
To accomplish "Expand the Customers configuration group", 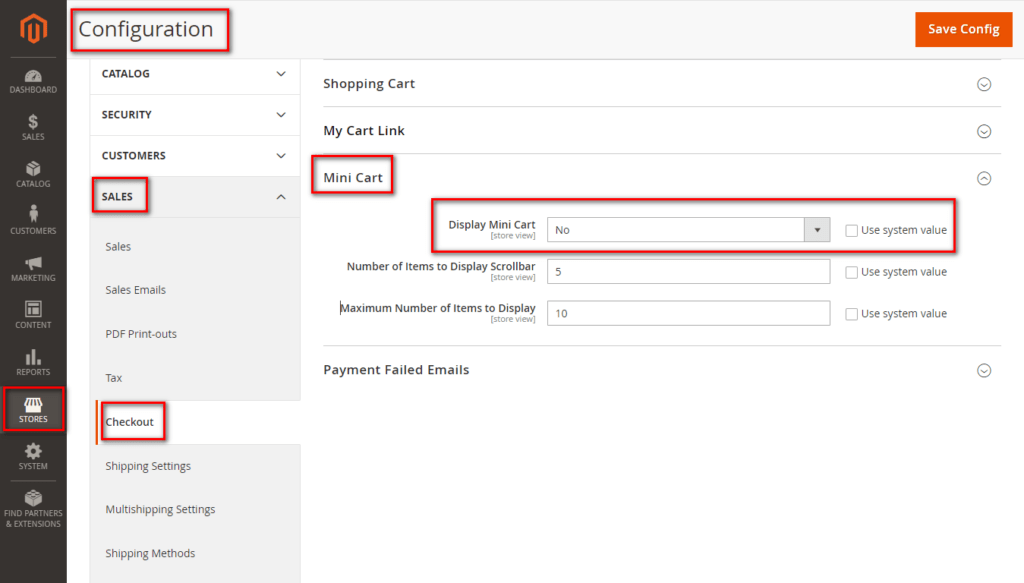I will pyautogui.click(x=194, y=156).
